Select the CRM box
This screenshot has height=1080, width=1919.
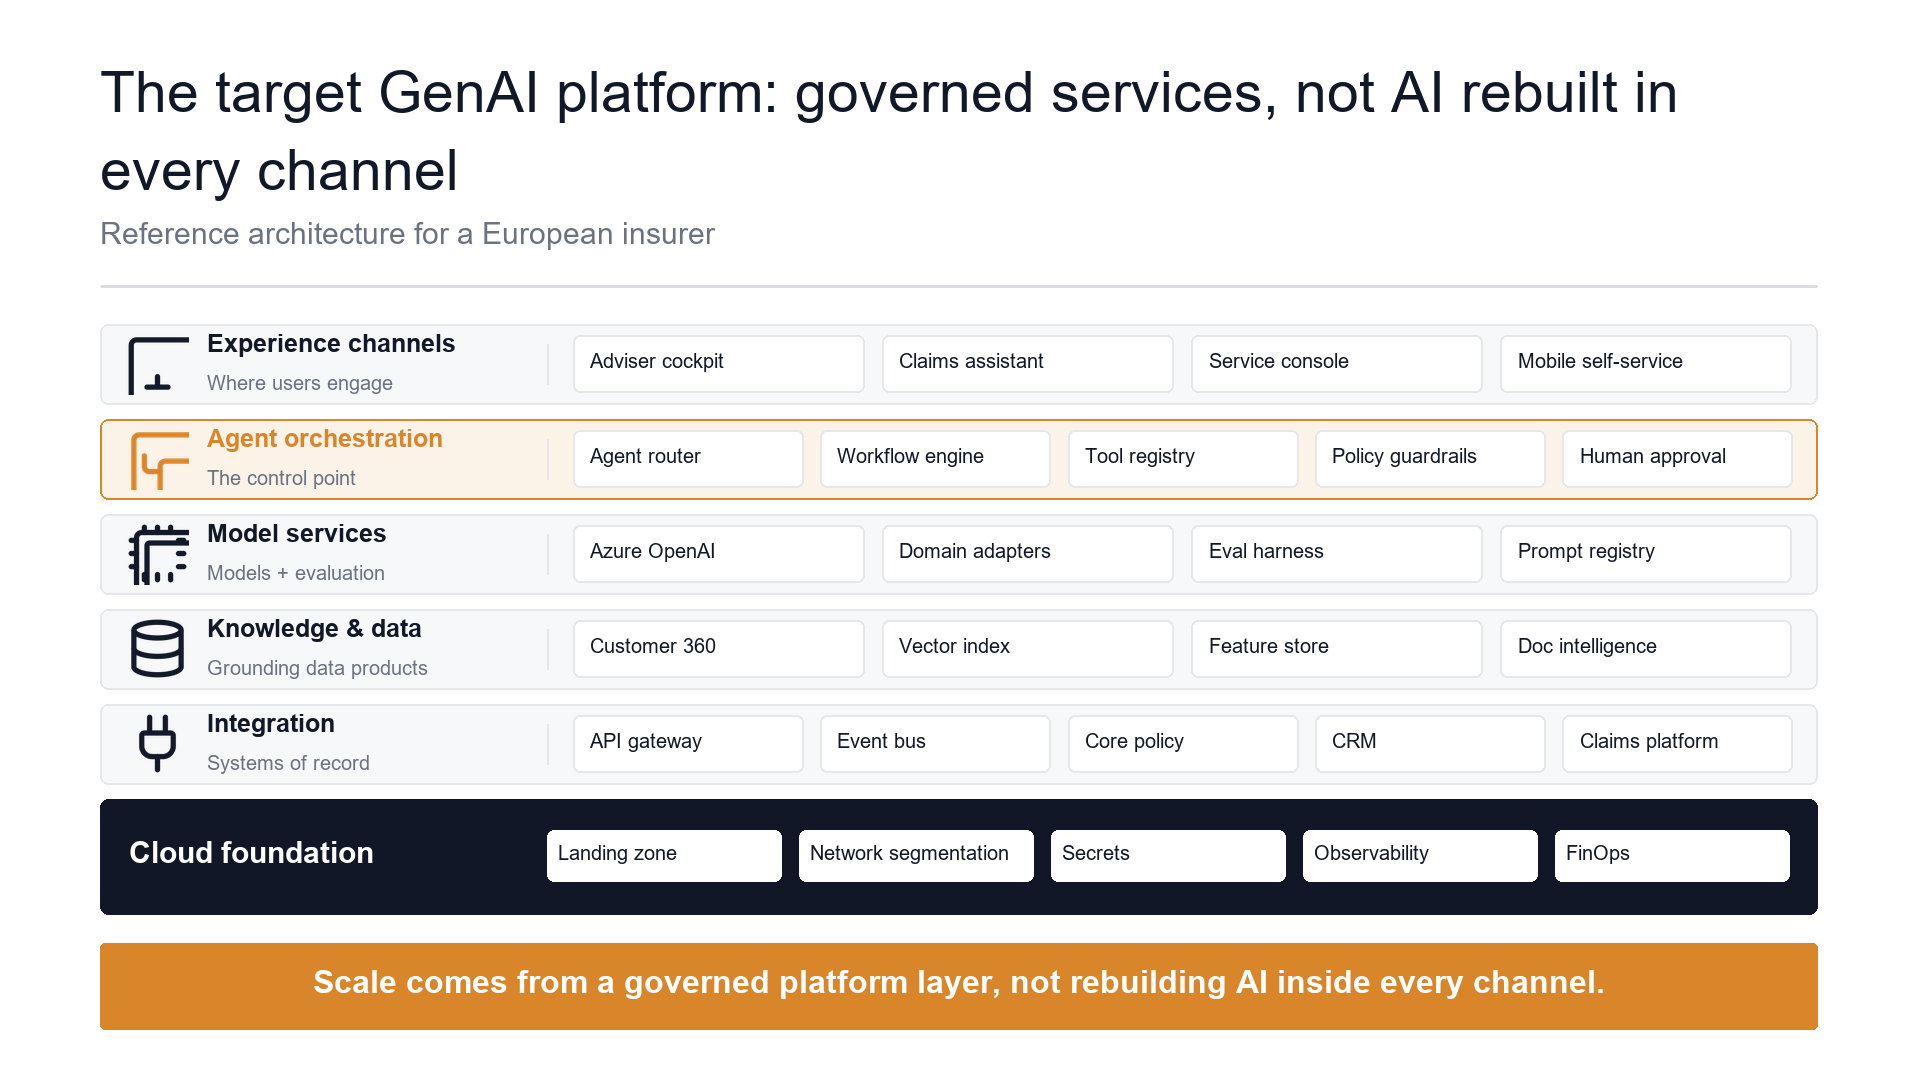pos(1430,744)
